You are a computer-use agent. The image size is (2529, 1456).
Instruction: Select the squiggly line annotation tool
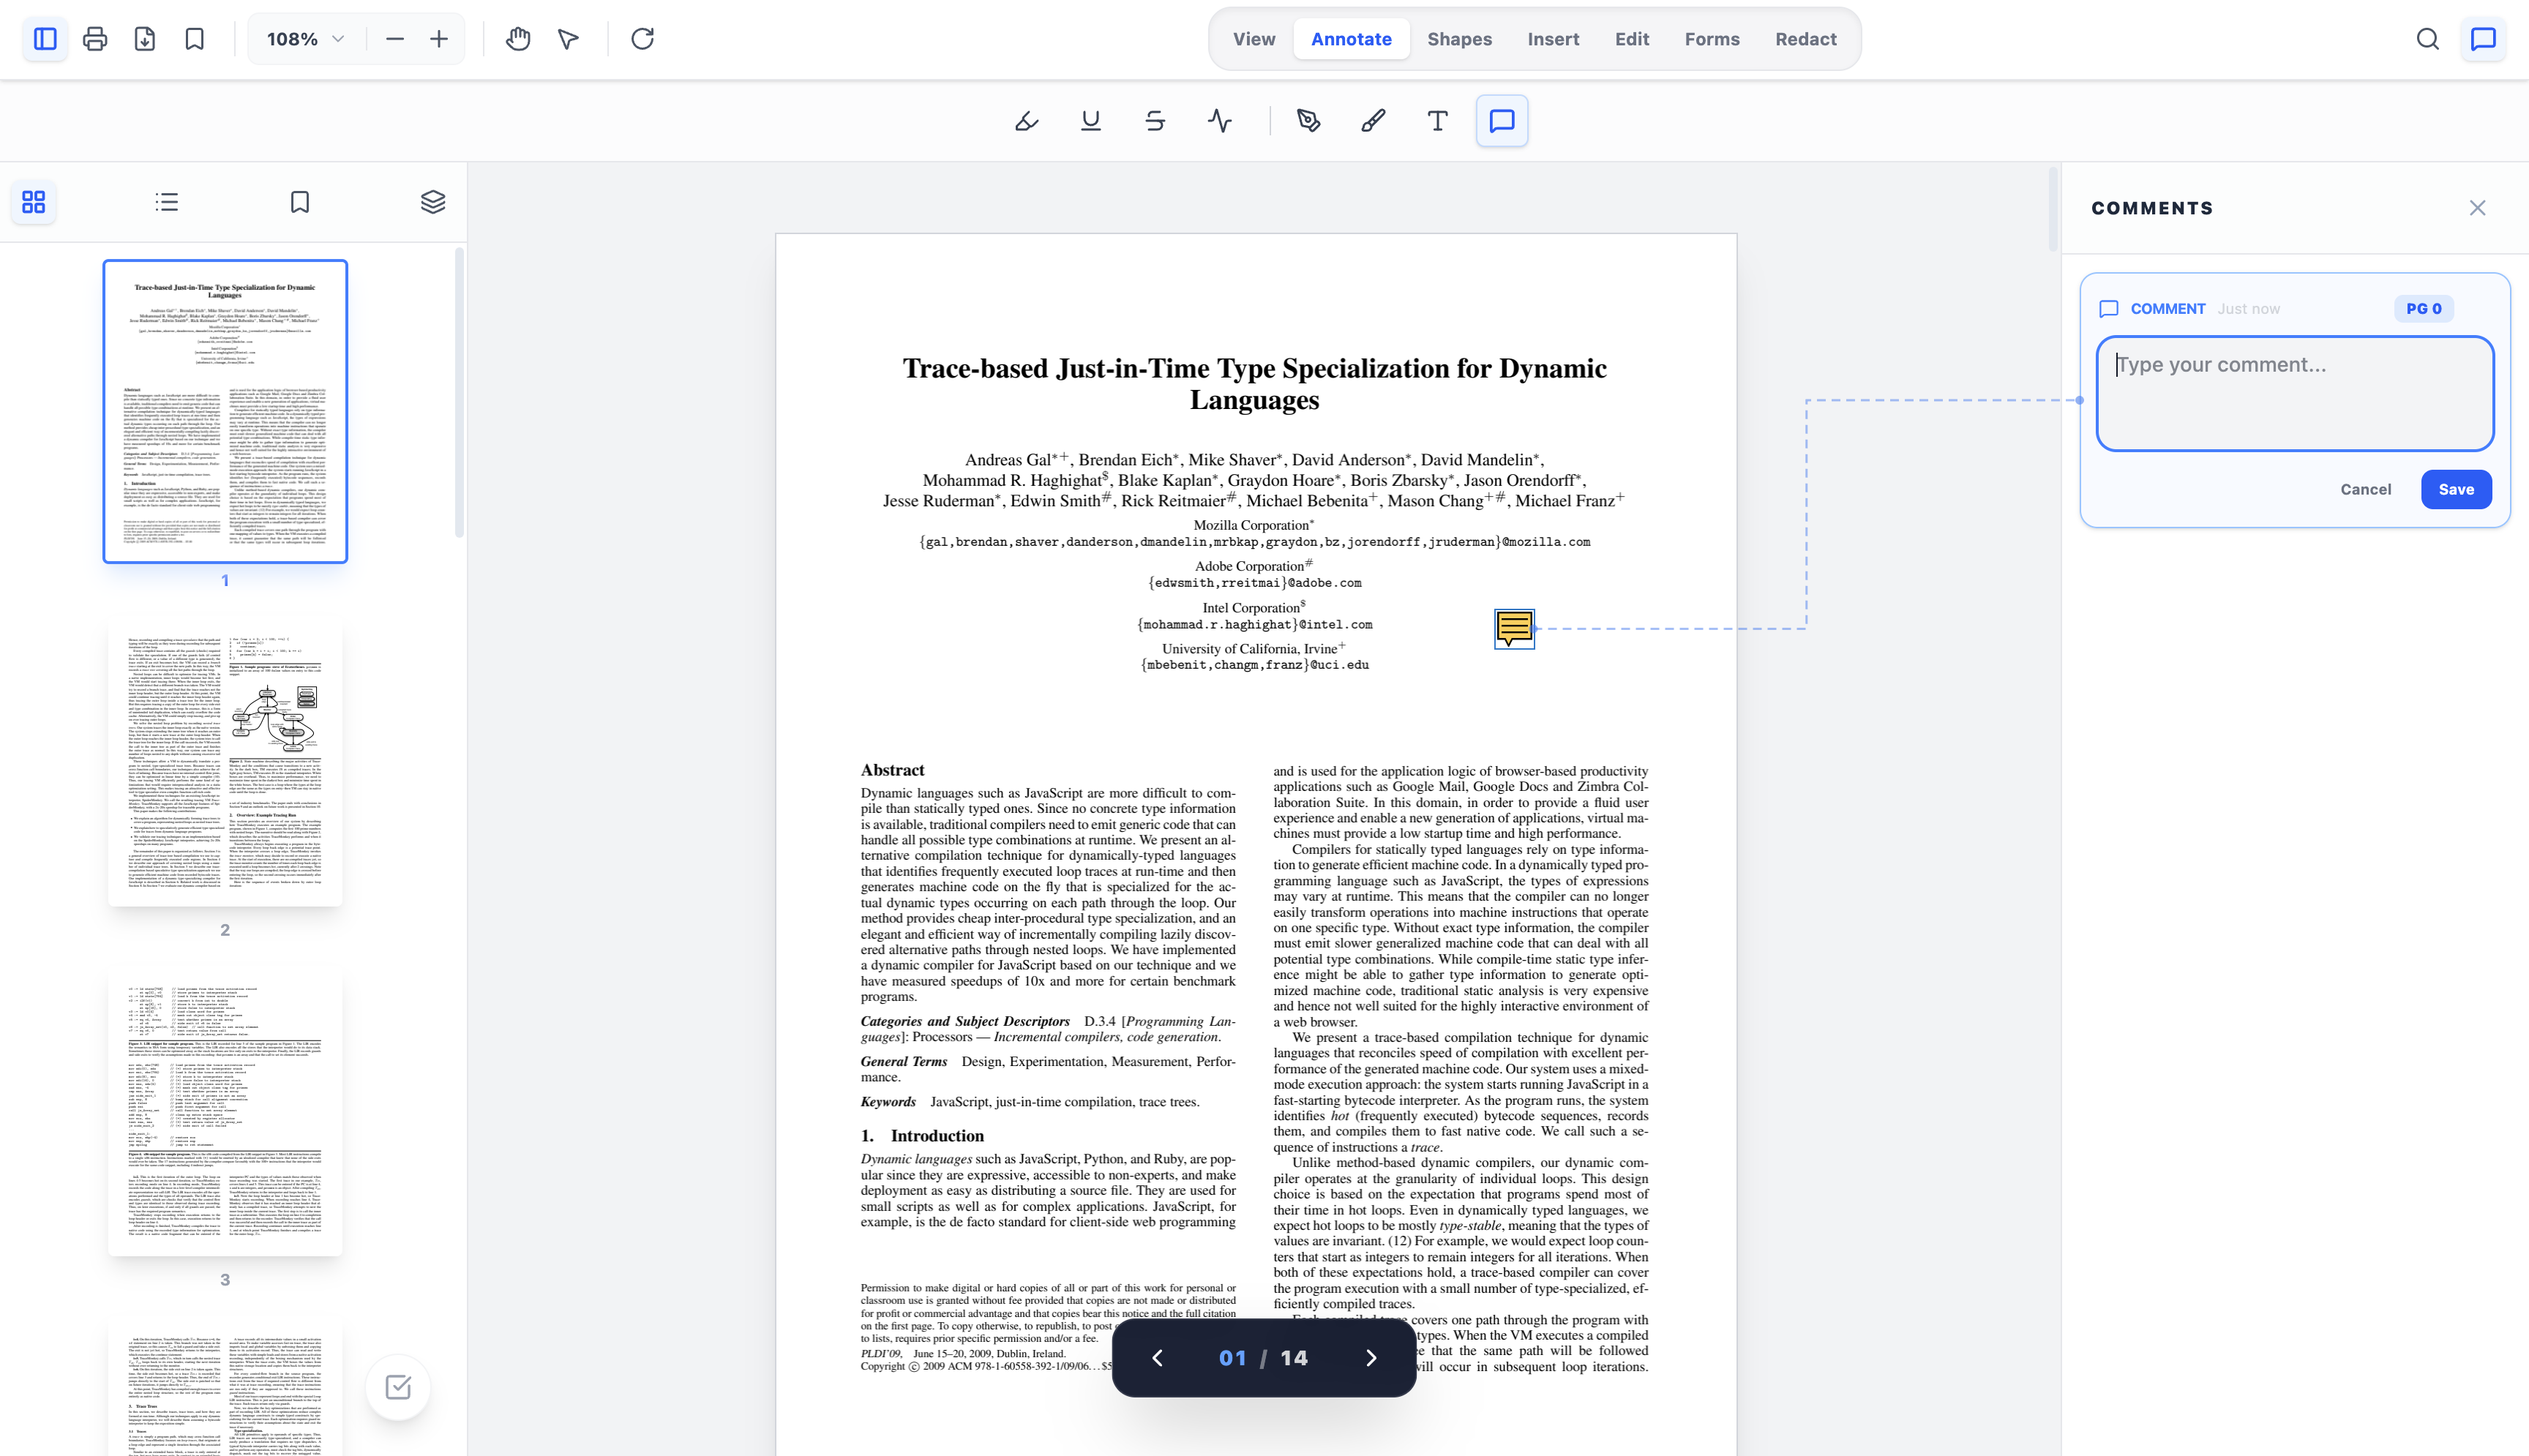pos(1220,121)
